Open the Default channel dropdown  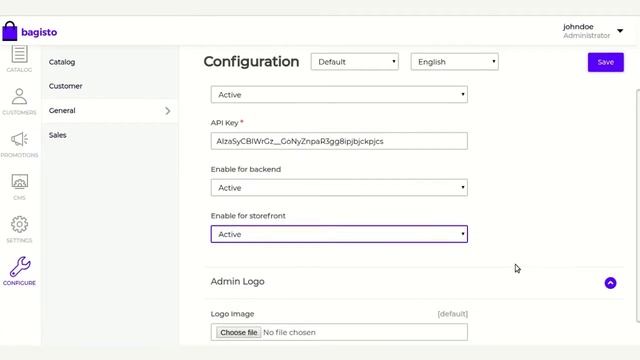click(x=354, y=62)
